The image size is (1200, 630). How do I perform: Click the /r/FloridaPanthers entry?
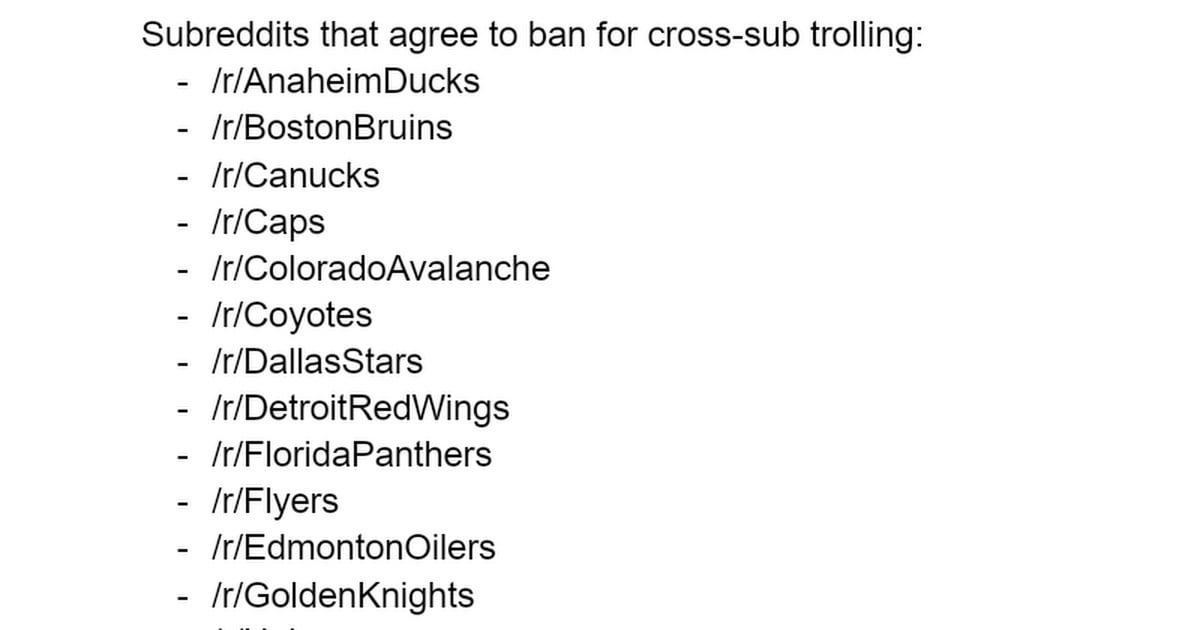(x=351, y=455)
